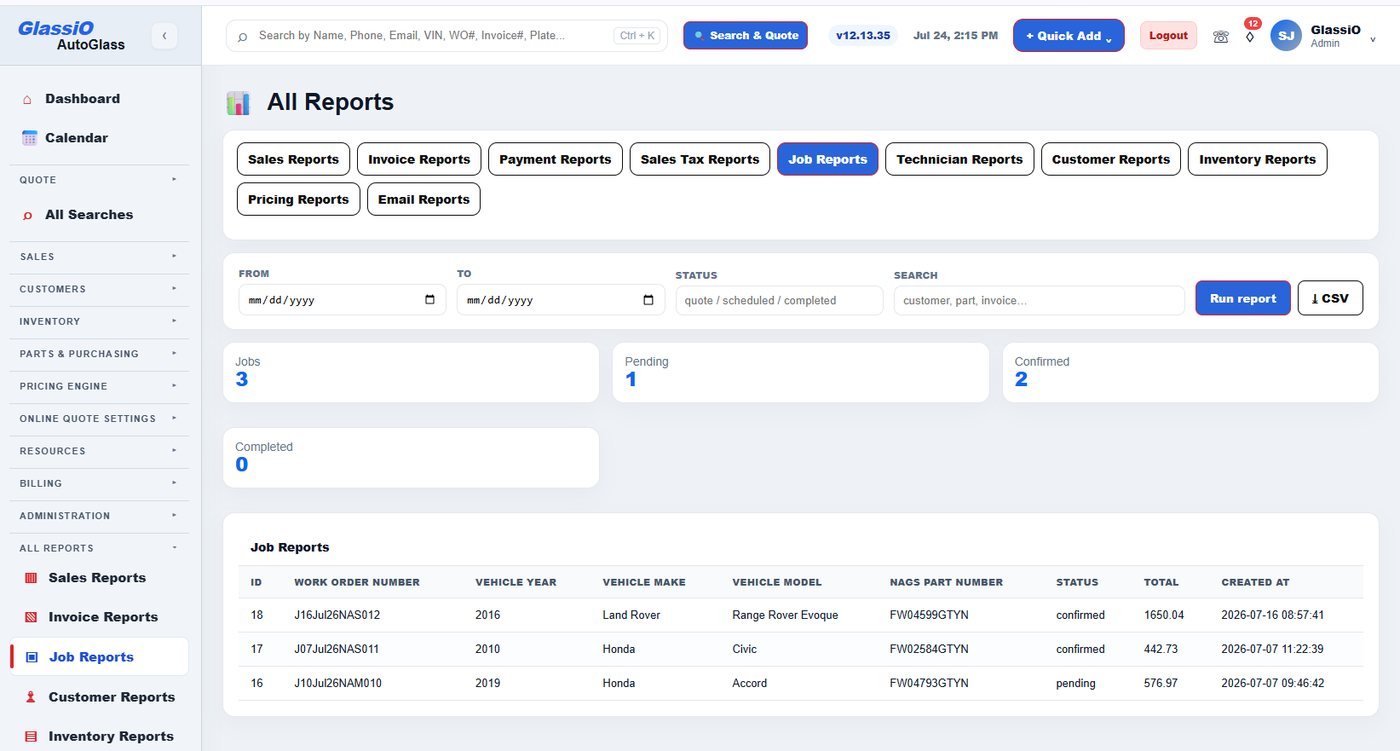Click the phone icon in header

click(x=1220, y=36)
